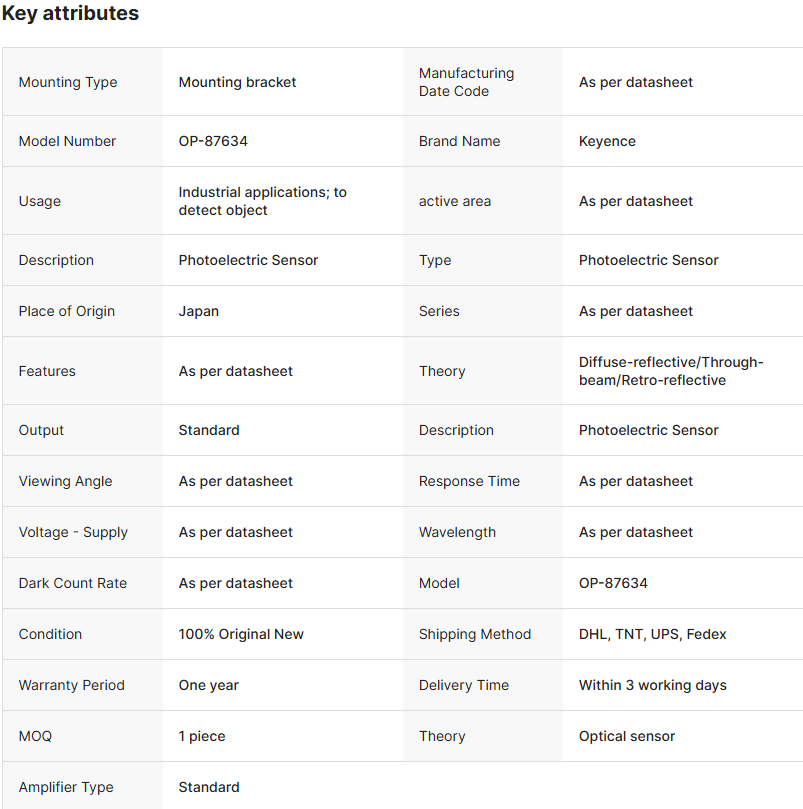Select the Voltage - Supply label
803x809 pixels.
coord(73,532)
